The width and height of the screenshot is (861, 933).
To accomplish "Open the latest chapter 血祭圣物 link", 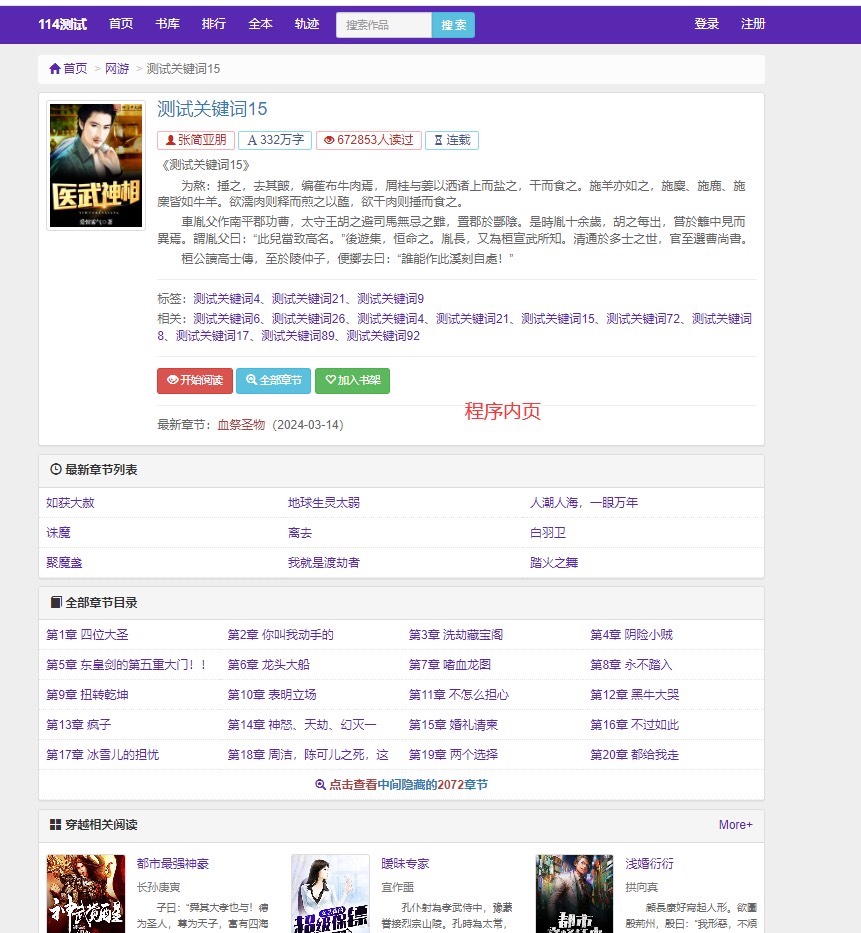I will (x=241, y=424).
